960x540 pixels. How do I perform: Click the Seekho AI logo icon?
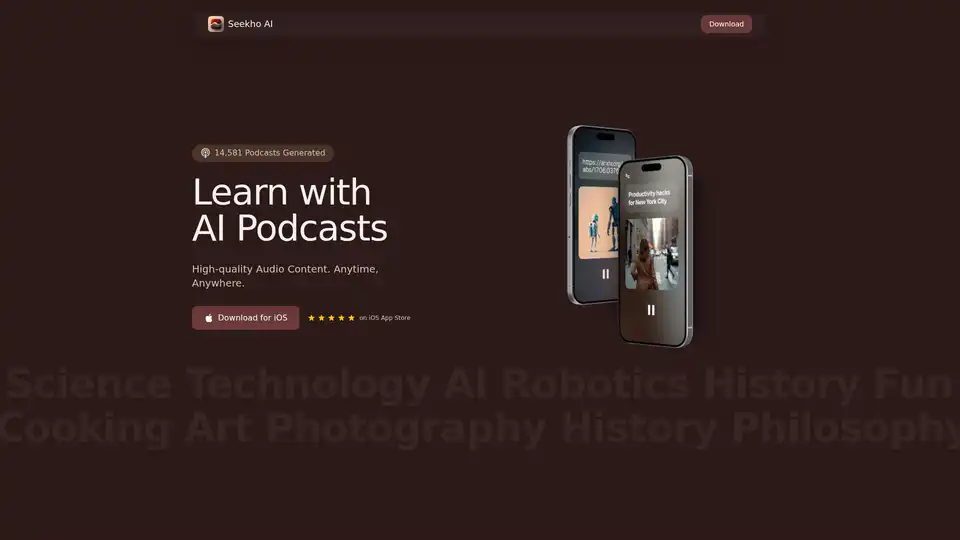[215, 24]
